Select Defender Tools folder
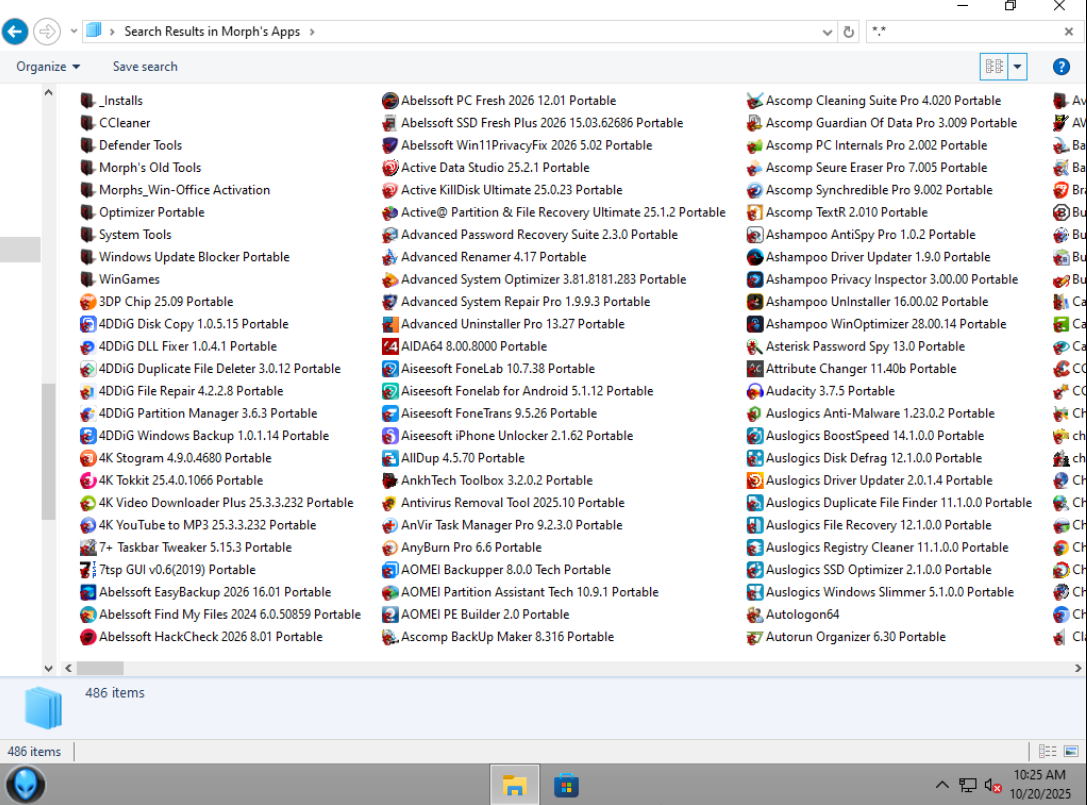 [x=131, y=145]
